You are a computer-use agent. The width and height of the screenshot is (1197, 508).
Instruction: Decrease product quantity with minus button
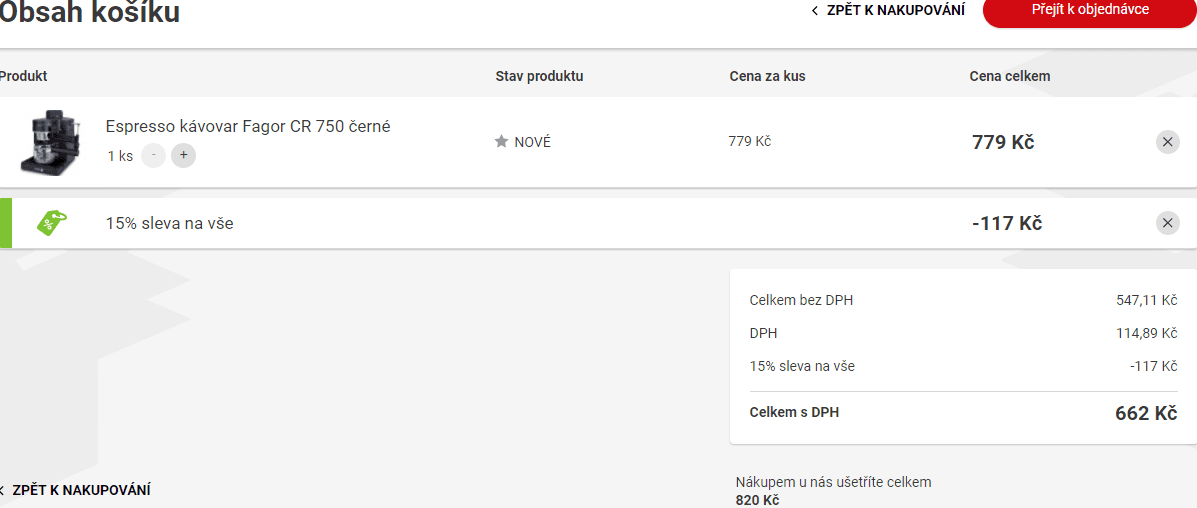point(153,156)
